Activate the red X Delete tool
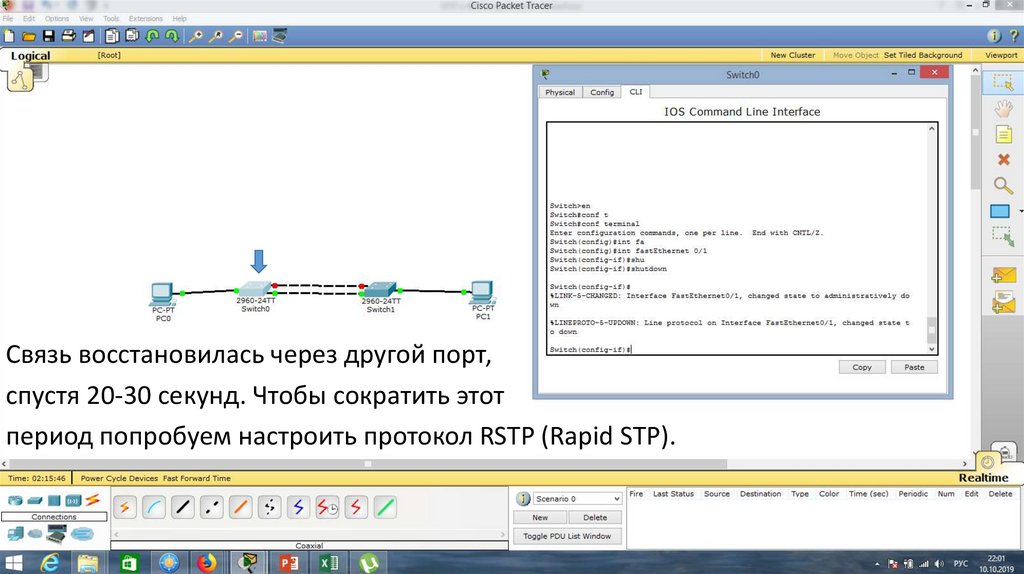The image size is (1024, 574). (x=1004, y=159)
